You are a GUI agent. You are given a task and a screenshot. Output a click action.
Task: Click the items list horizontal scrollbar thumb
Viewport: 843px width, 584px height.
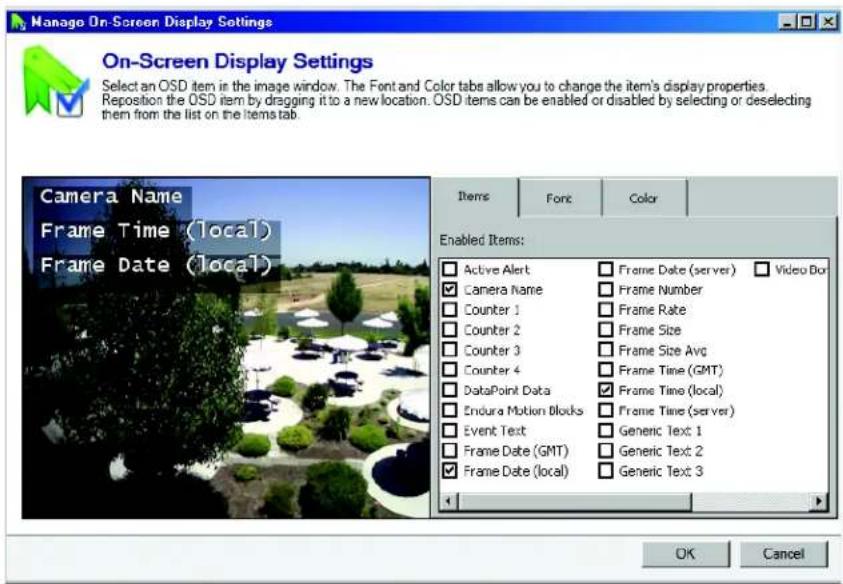pos(574,501)
